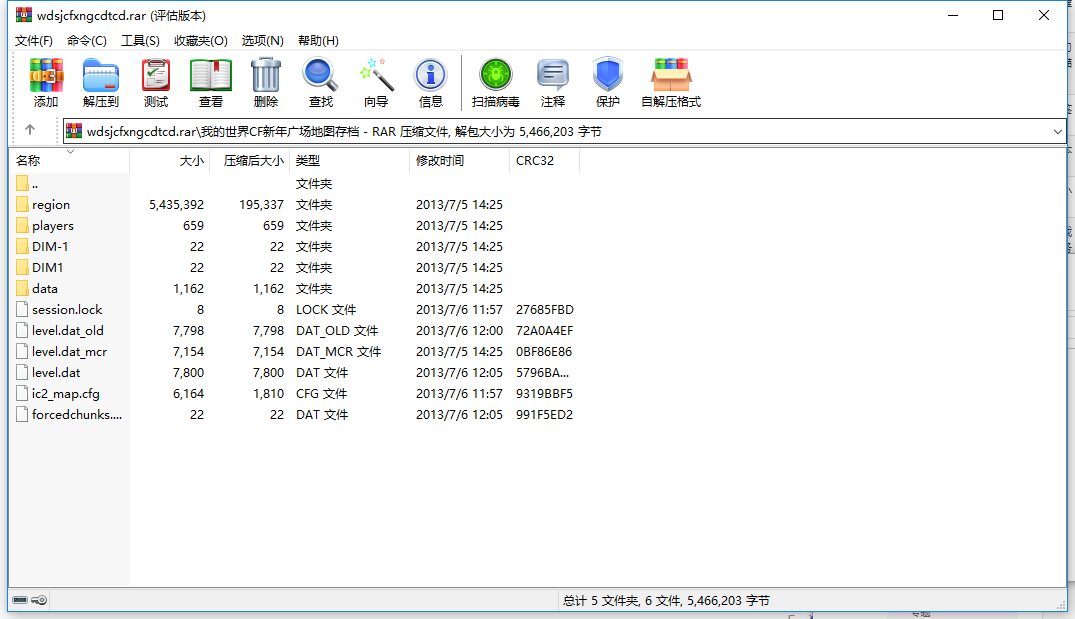Select the level.dat file name
1075x619 pixels.
[x=56, y=373]
